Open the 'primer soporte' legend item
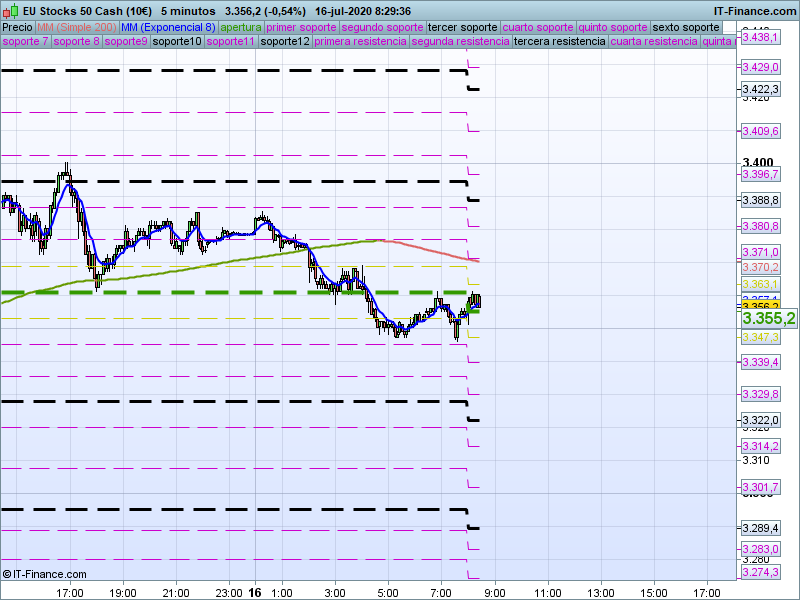Image resolution: width=800 pixels, height=600 pixels. click(x=301, y=27)
